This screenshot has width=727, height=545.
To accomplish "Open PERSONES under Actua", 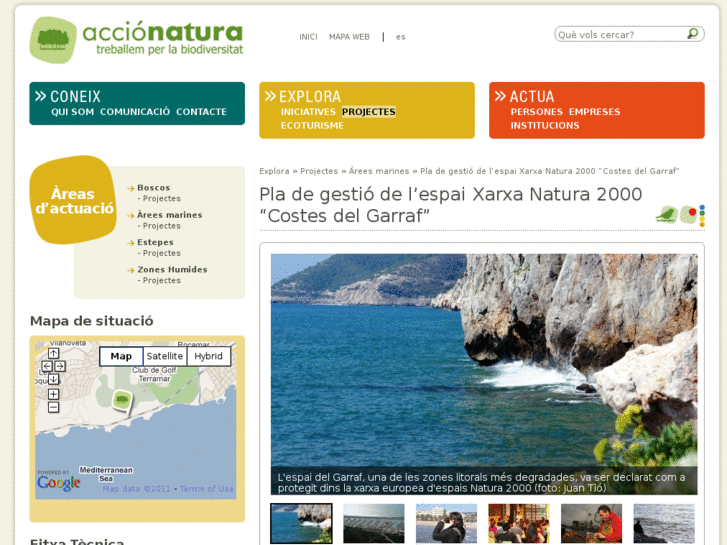I will click(x=536, y=112).
